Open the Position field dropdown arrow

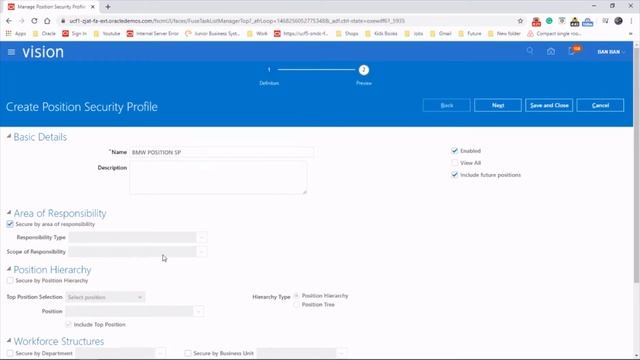199,311
